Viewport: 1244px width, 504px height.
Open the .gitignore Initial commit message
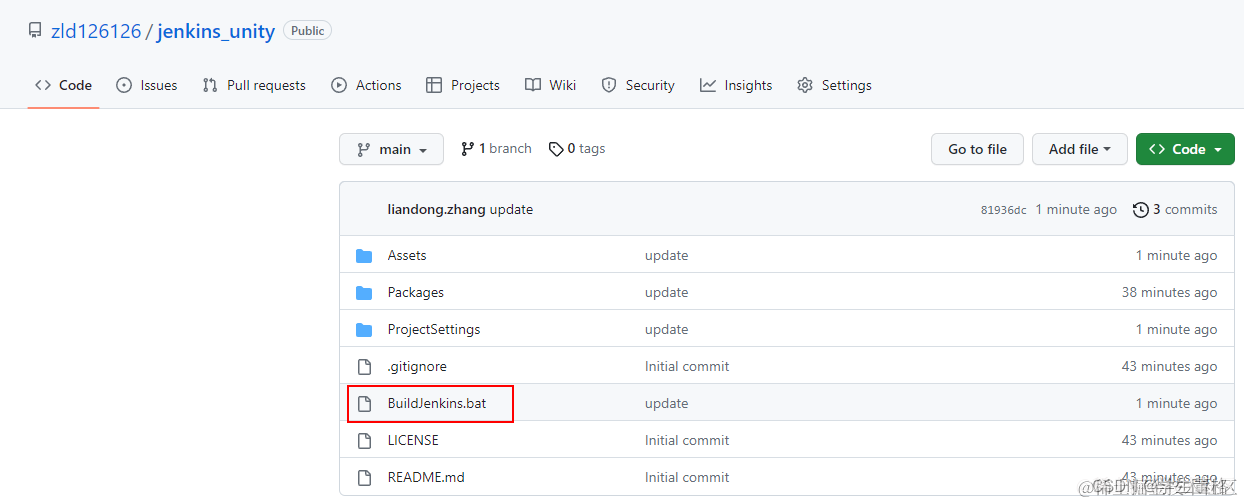click(x=687, y=366)
